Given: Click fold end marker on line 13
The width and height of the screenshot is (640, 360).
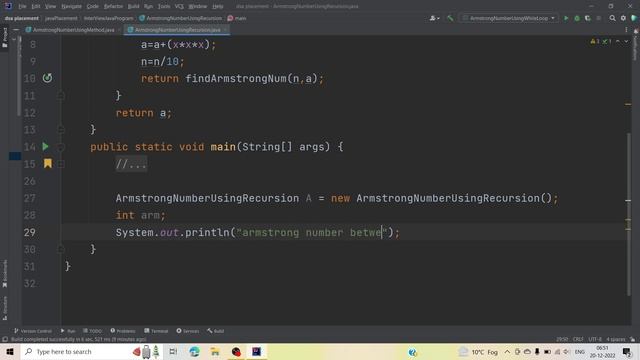Looking at the screenshot, I should coord(61,130).
